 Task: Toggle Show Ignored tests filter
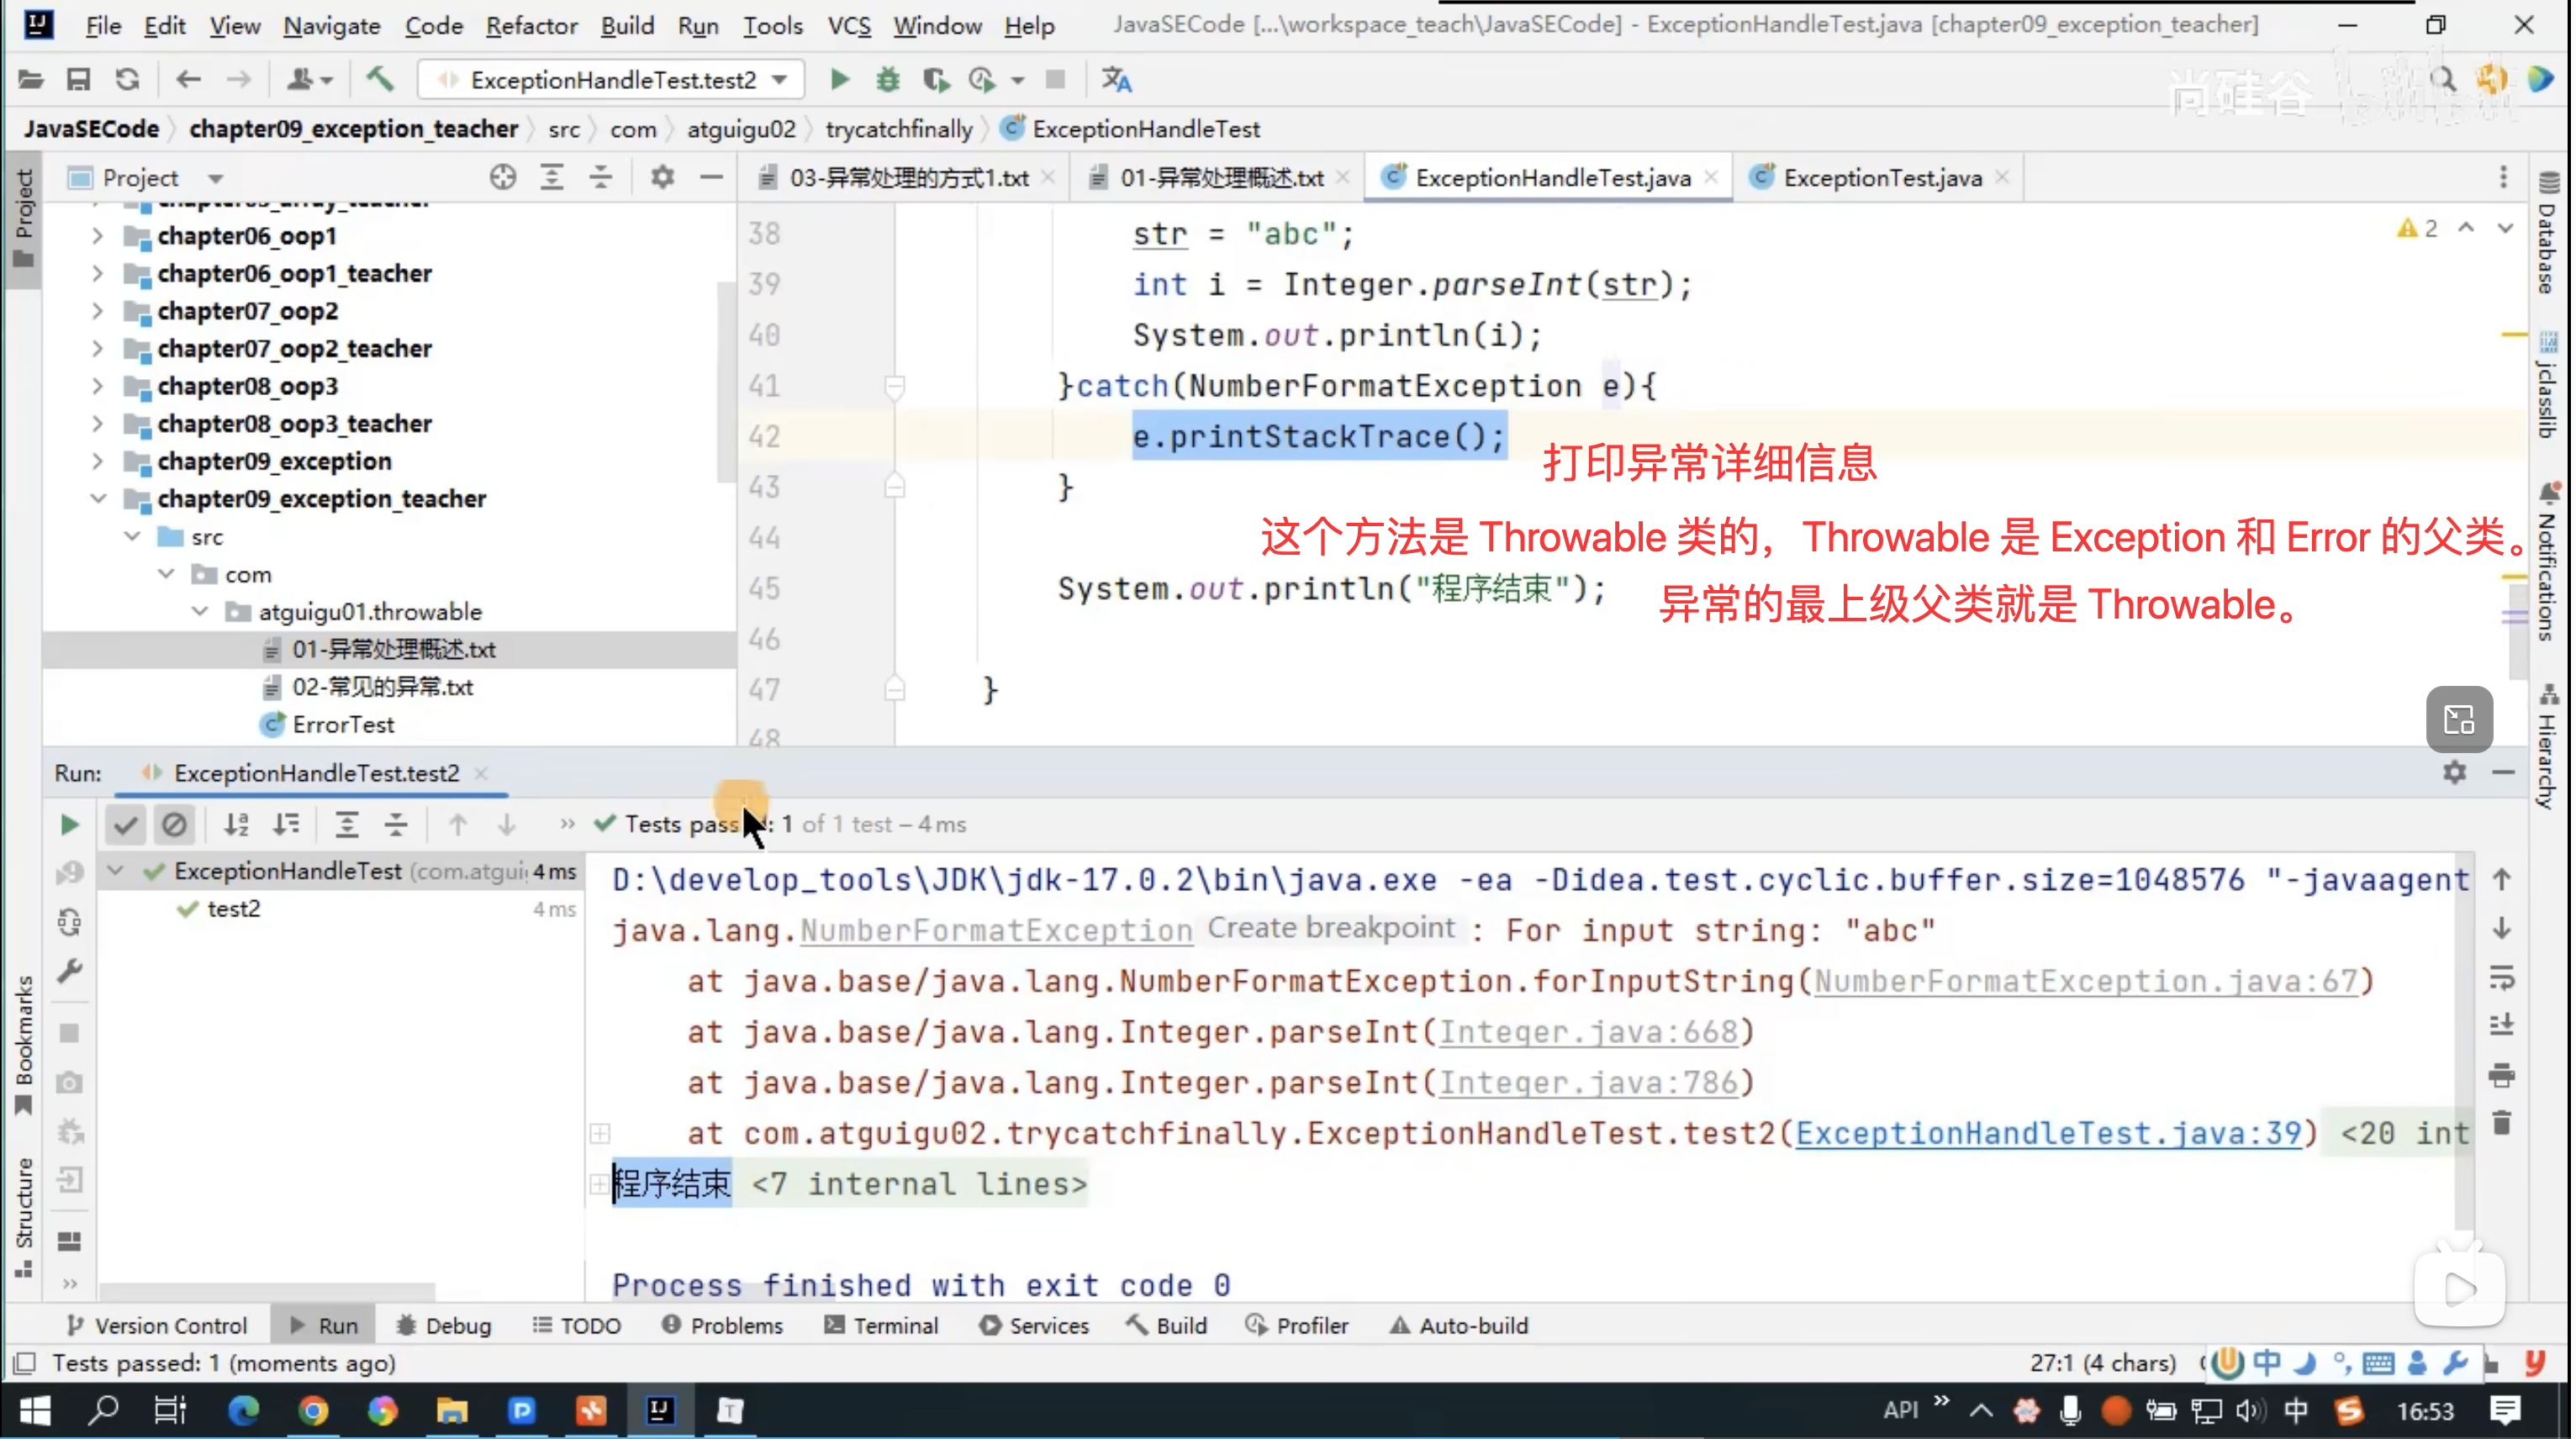click(x=174, y=825)
